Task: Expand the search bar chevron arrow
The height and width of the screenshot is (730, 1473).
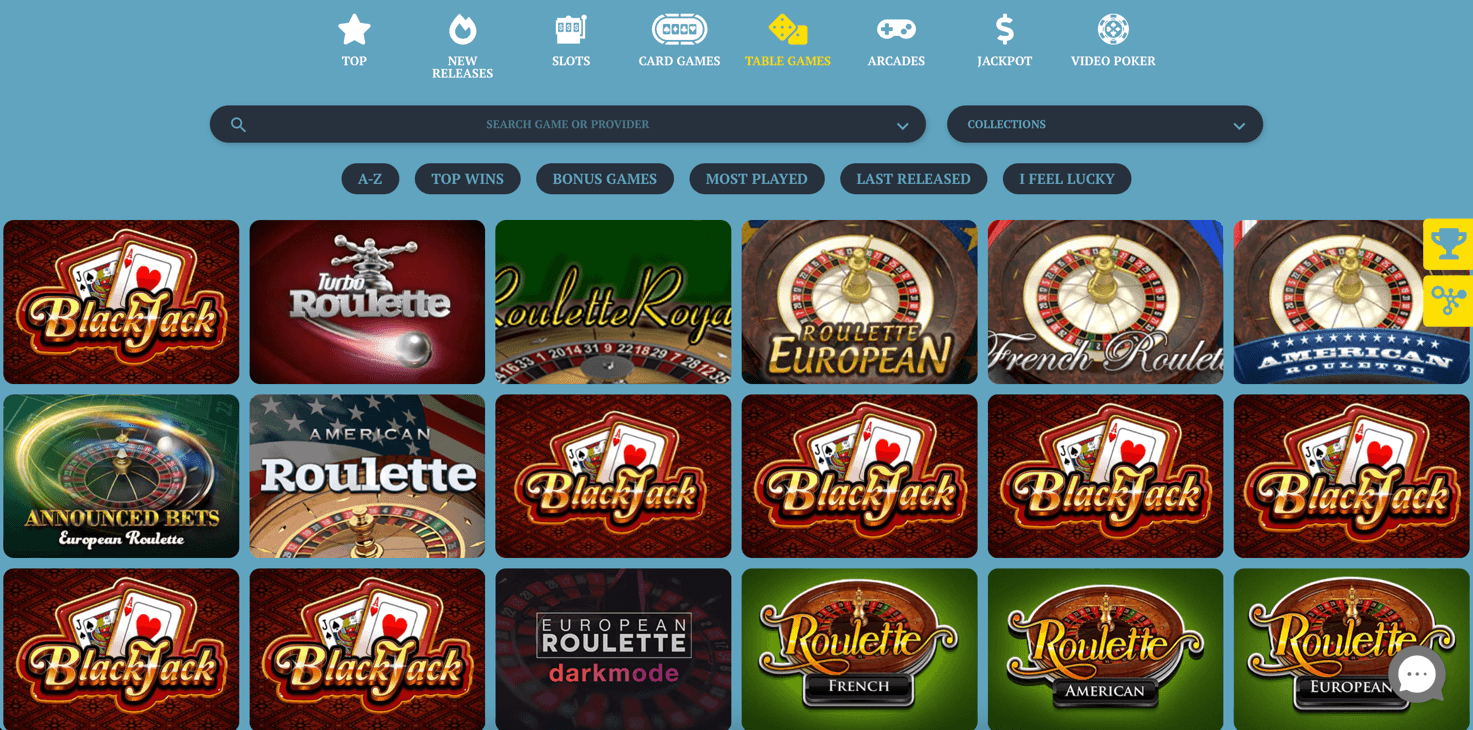Action: coord(902,126)
